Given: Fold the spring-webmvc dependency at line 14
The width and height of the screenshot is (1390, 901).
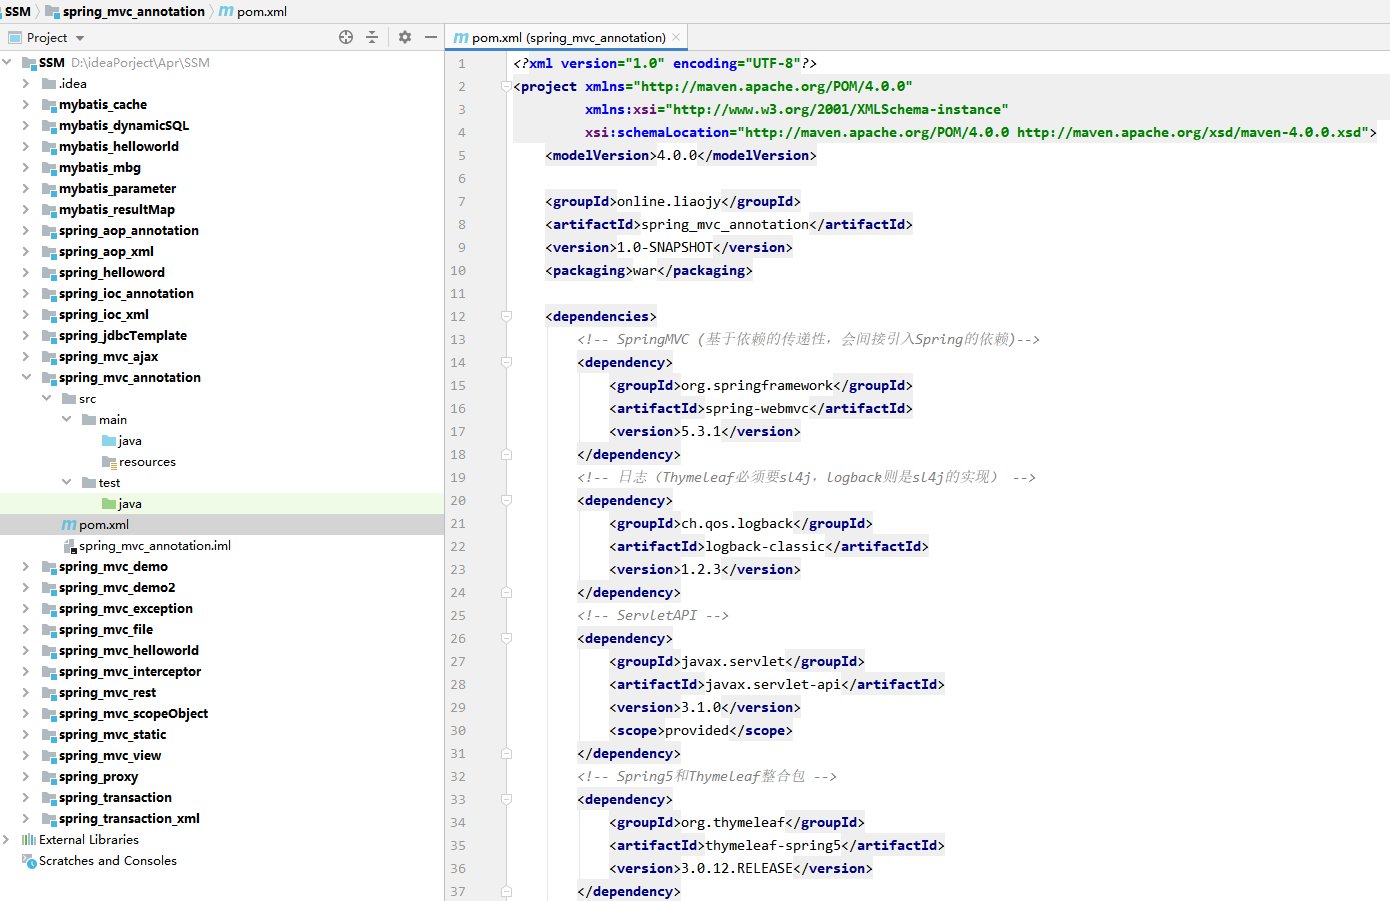Looking at the screenshot, I should click(x=506, y=362).
